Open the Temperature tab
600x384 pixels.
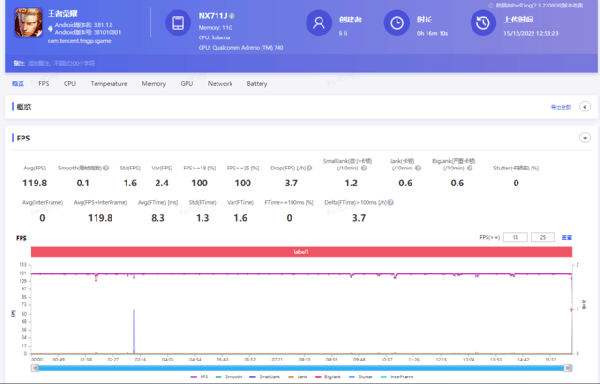(109, 83)
